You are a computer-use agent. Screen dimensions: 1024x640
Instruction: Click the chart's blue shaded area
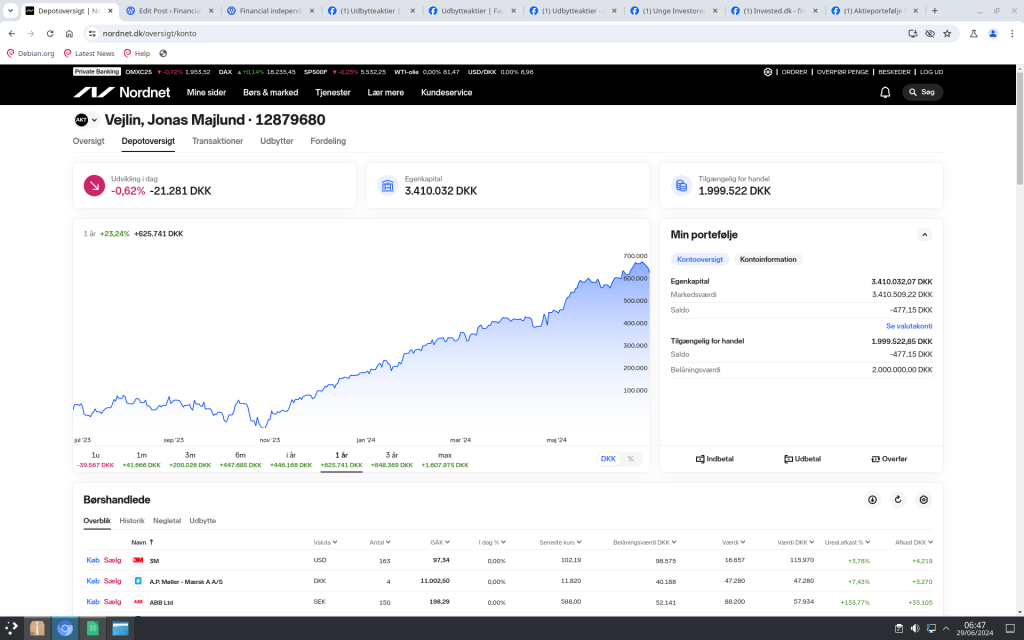coord(500,380)
